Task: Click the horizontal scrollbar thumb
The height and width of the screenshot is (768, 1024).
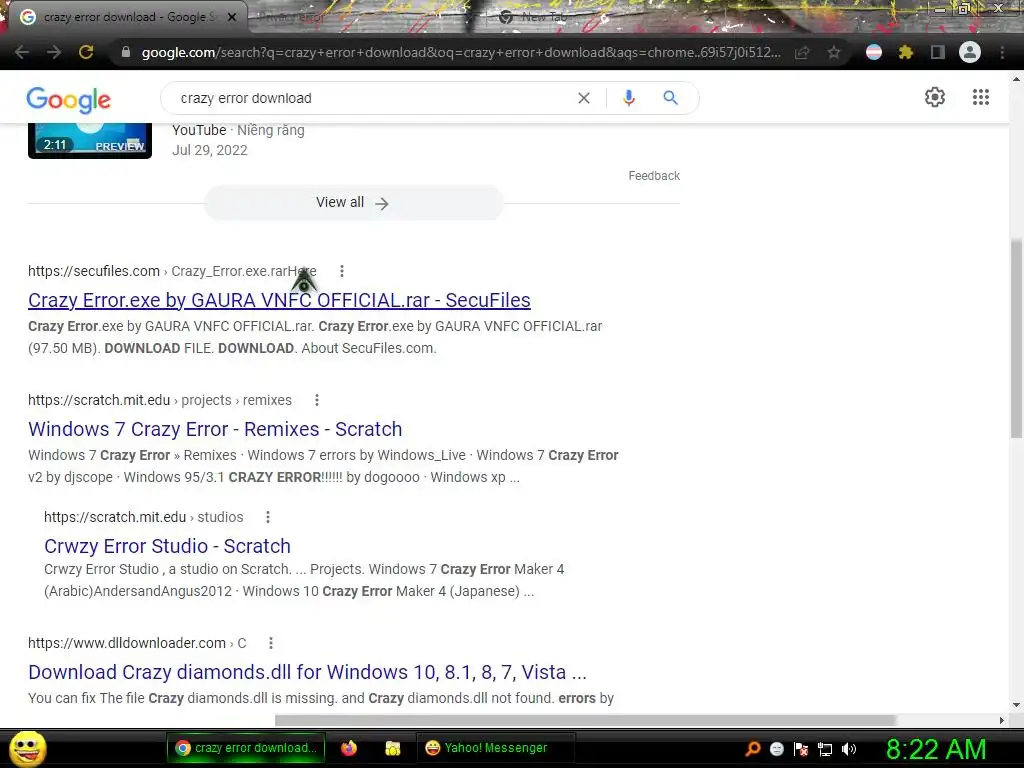Action: (x=585, y=720)
